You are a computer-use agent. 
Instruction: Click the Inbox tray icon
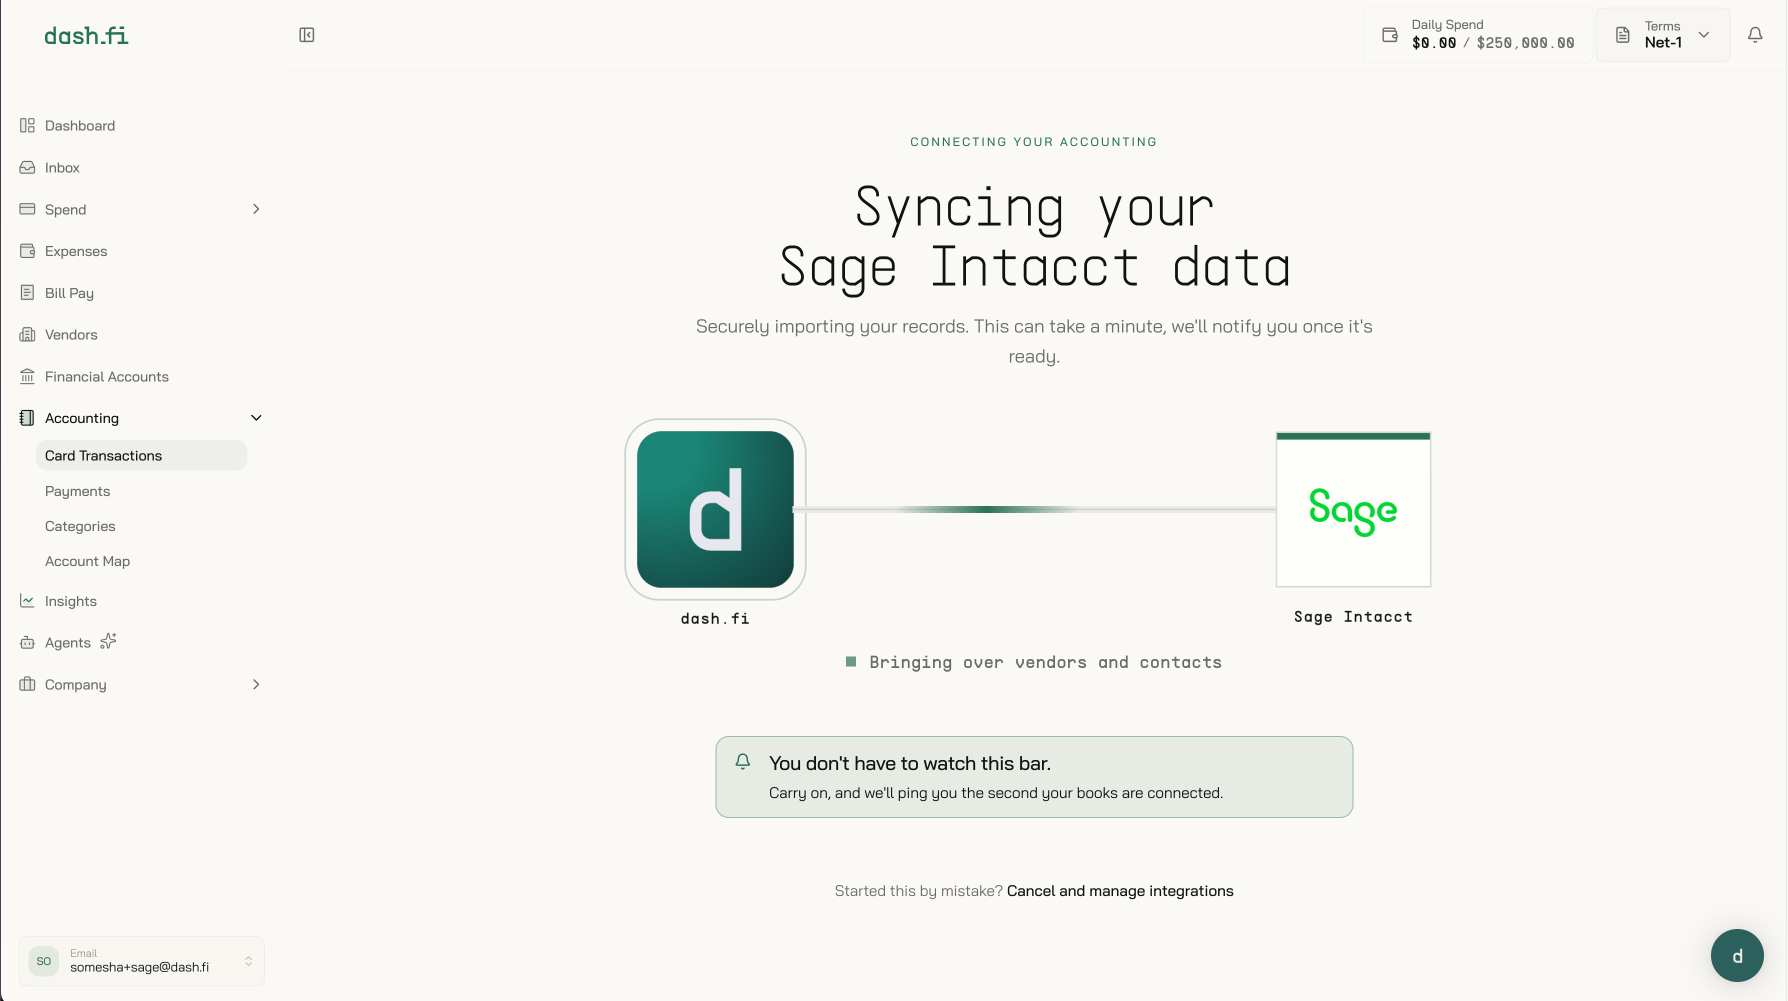(27, 168)
